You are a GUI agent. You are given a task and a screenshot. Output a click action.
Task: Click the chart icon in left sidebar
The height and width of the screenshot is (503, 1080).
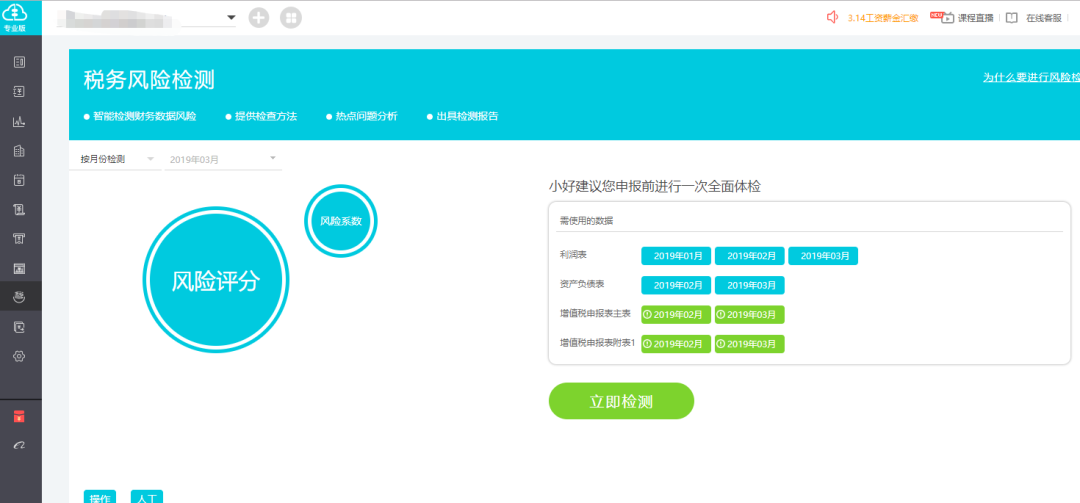pyautogui.click(x=19, y=122)
